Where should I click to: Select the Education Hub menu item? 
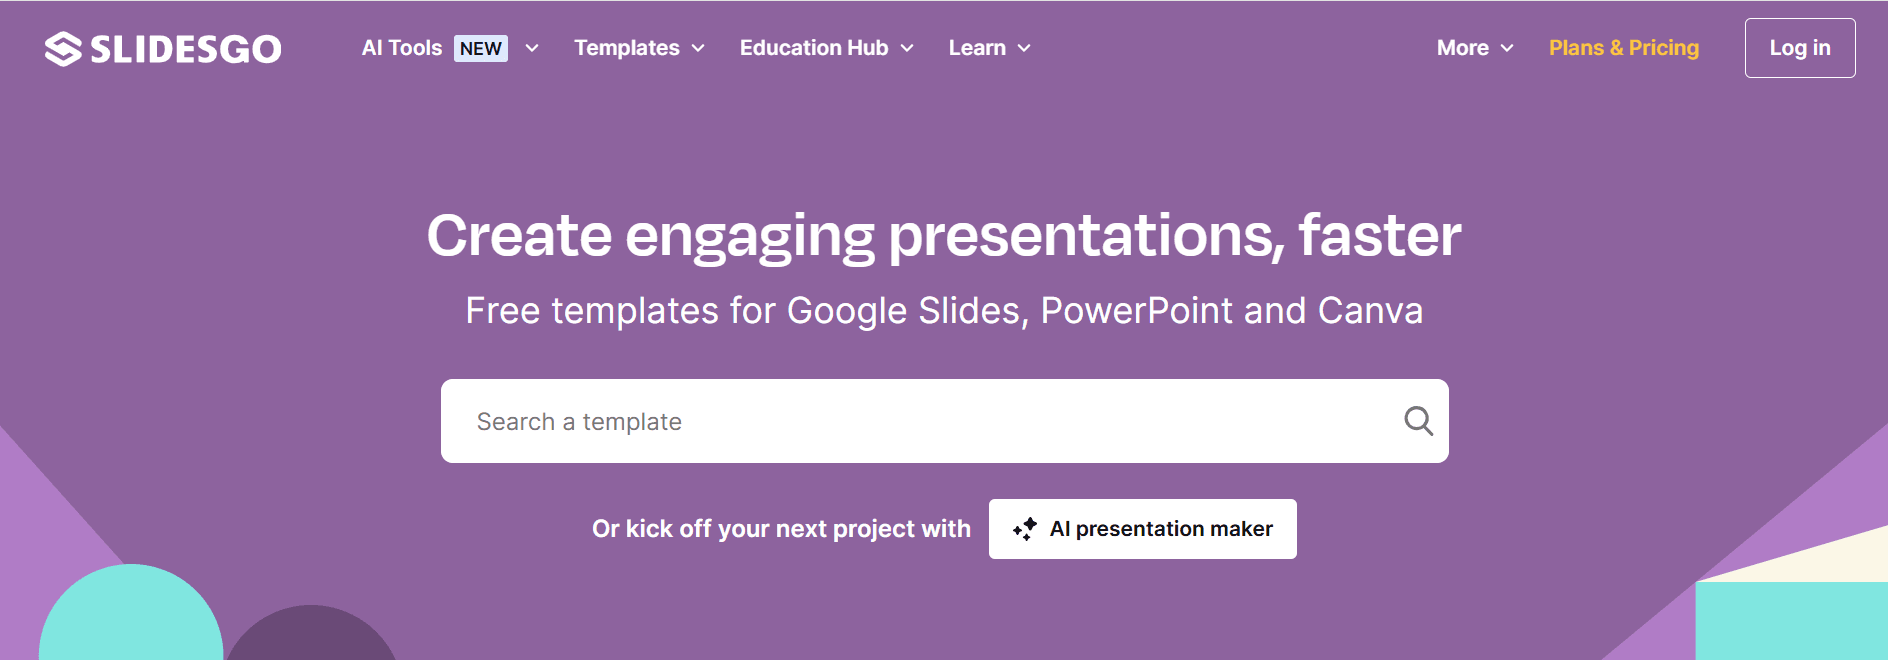[x=814, y=48]
